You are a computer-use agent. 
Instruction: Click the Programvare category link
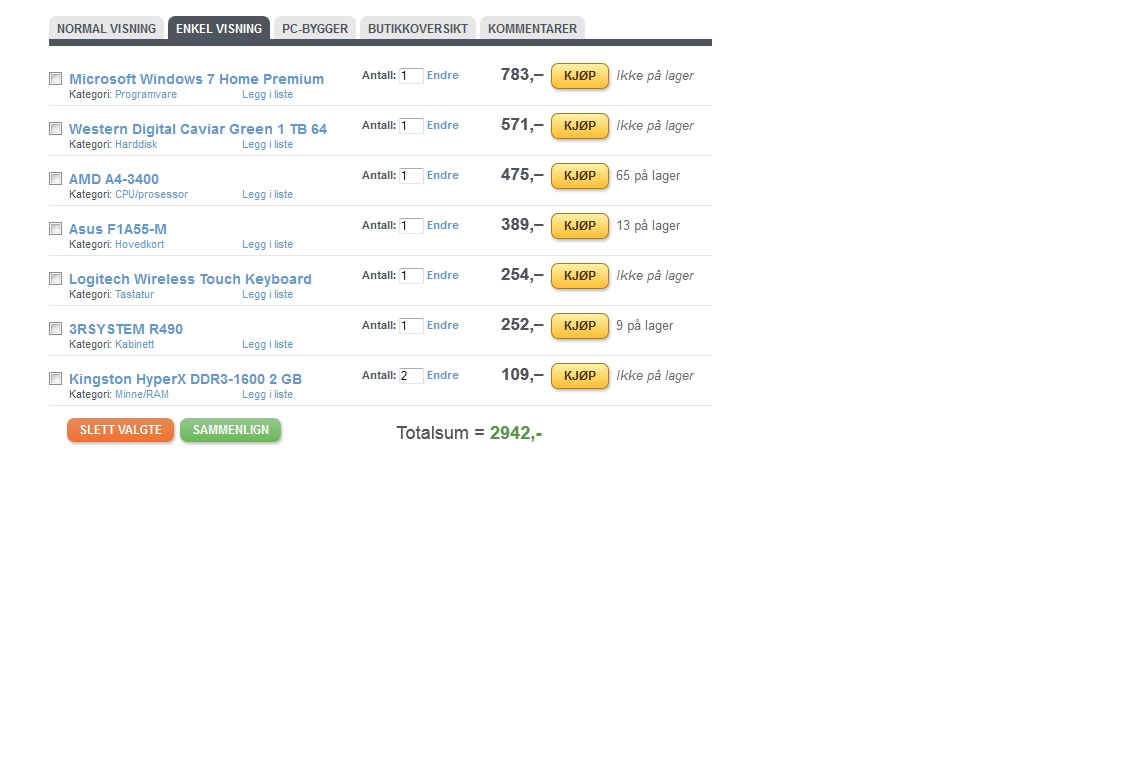tap(146, 95)
